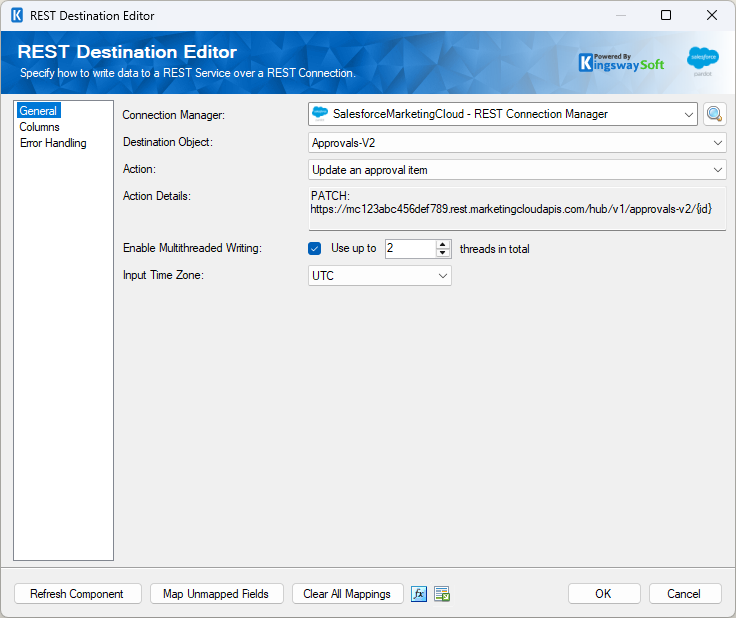Click the Input Time Zone label
Viewport: 736px width, 618px height.
[x=163, y=275]
